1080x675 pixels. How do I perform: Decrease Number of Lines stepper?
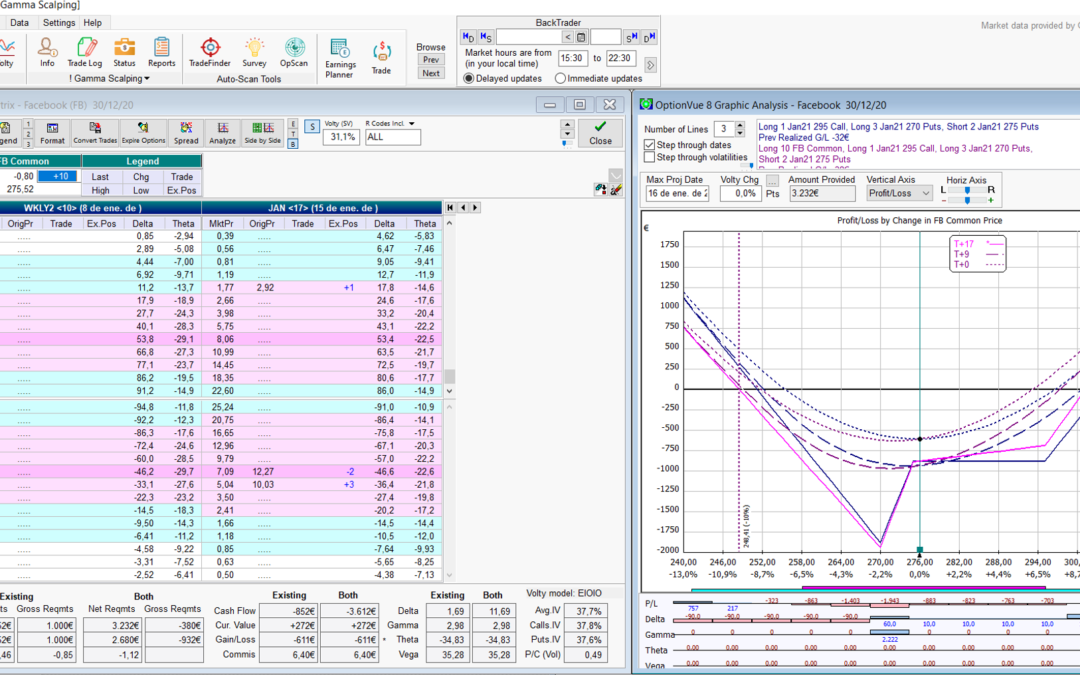[740, 132]
